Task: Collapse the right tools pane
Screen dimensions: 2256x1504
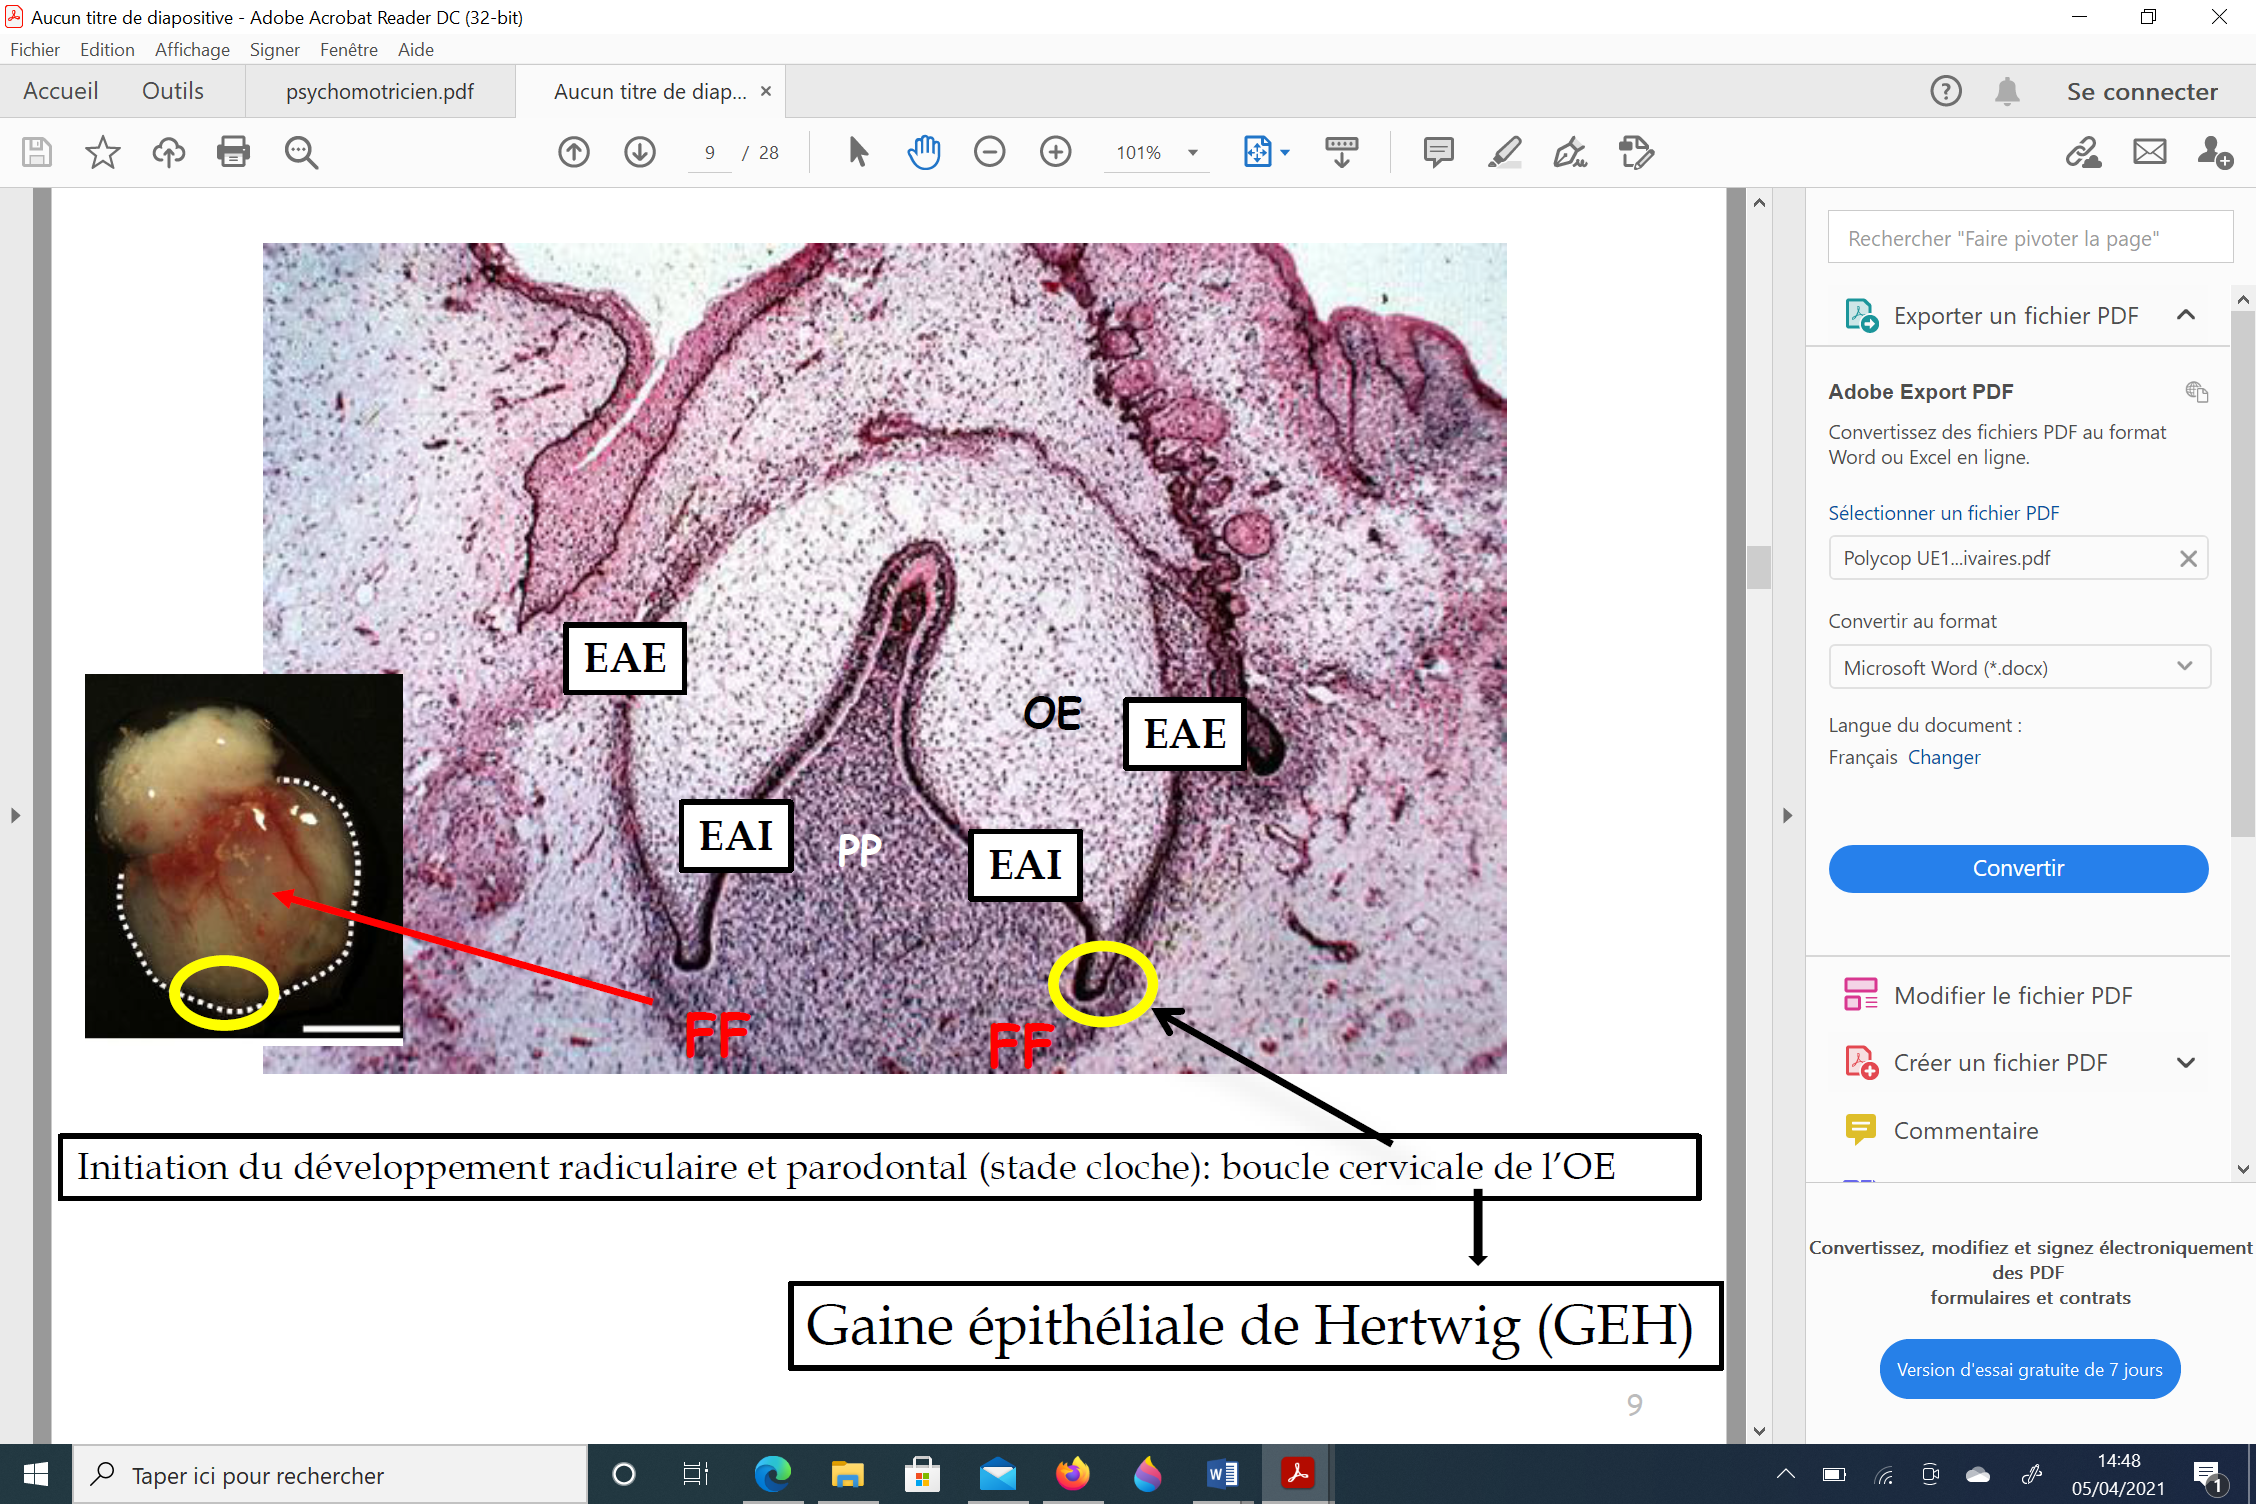Action: click(1788, 815)
